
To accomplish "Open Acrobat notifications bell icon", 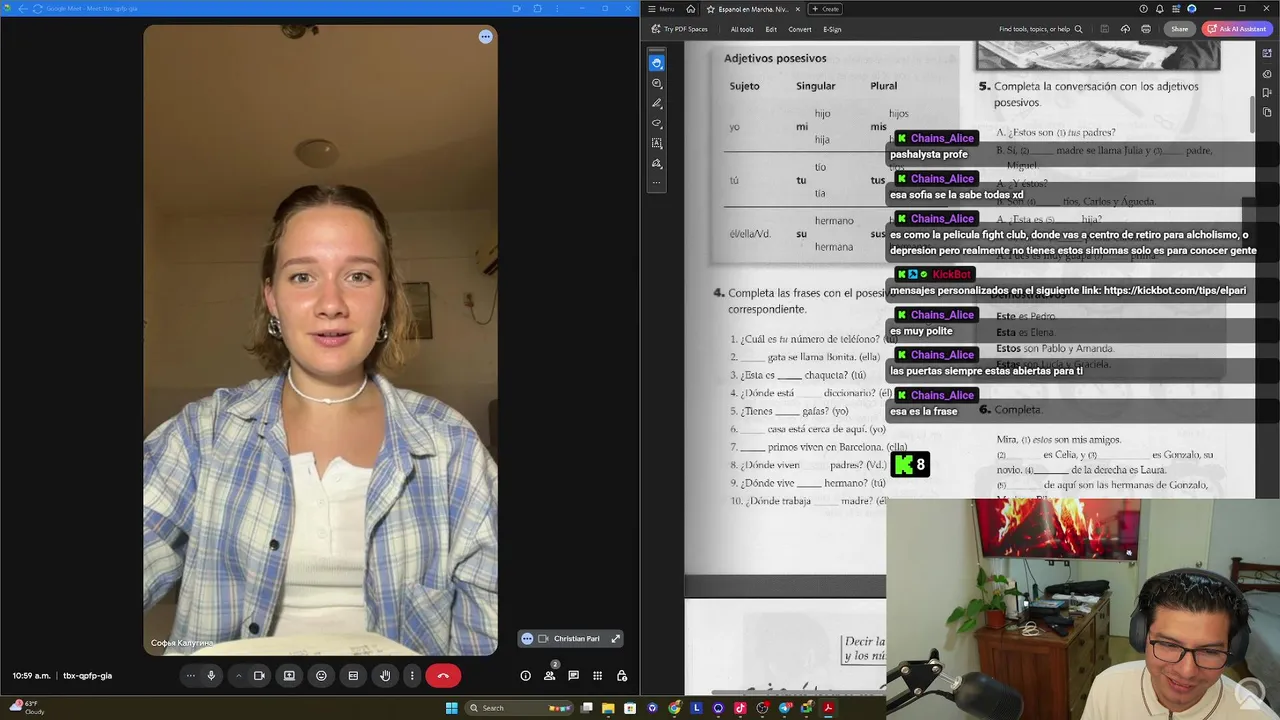I will tap(1159, 9).
